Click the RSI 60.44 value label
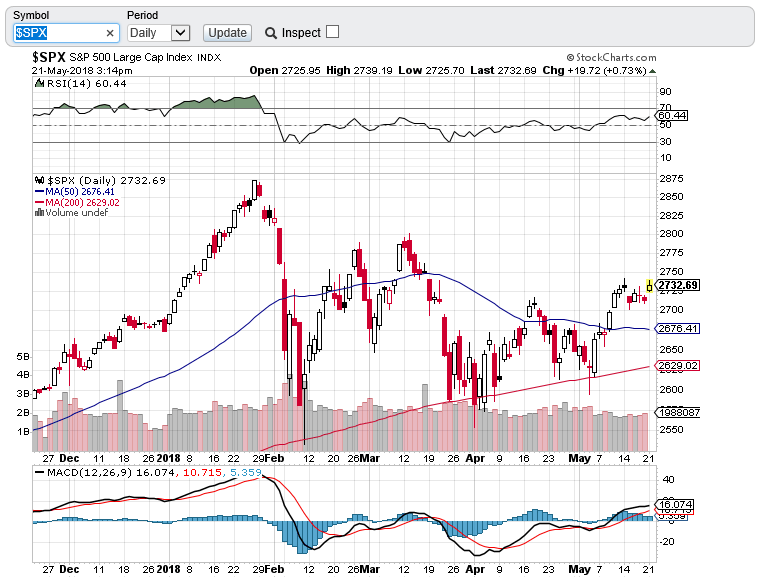Viewport: 761px width, 581px height. (x=672, y=116)
